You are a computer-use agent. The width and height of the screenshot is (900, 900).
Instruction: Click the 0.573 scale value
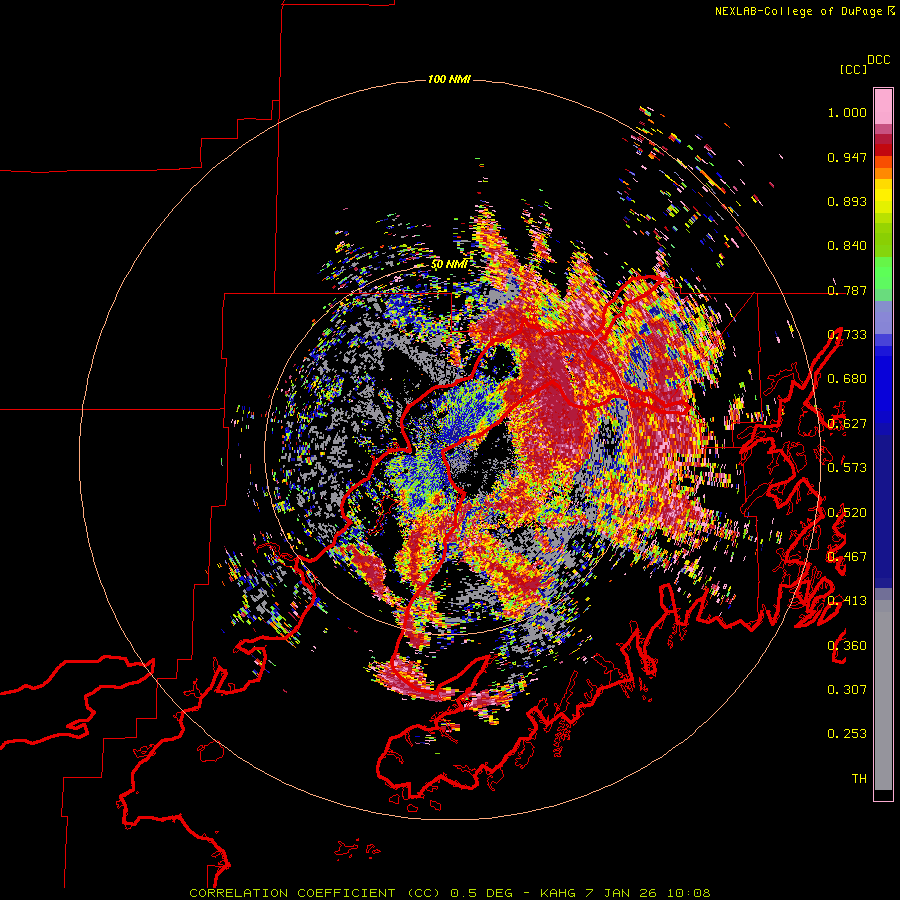(847, 468)
